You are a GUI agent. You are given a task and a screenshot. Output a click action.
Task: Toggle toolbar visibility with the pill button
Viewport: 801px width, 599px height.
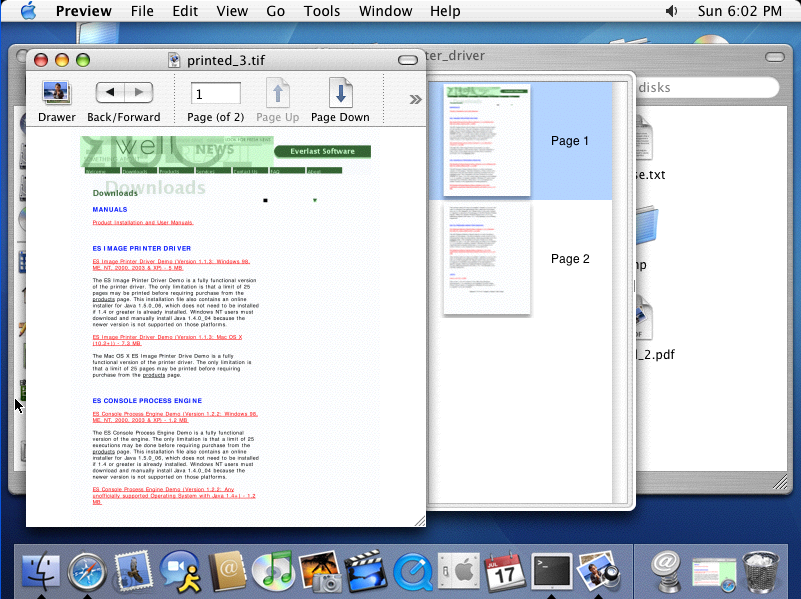[408, 61]
